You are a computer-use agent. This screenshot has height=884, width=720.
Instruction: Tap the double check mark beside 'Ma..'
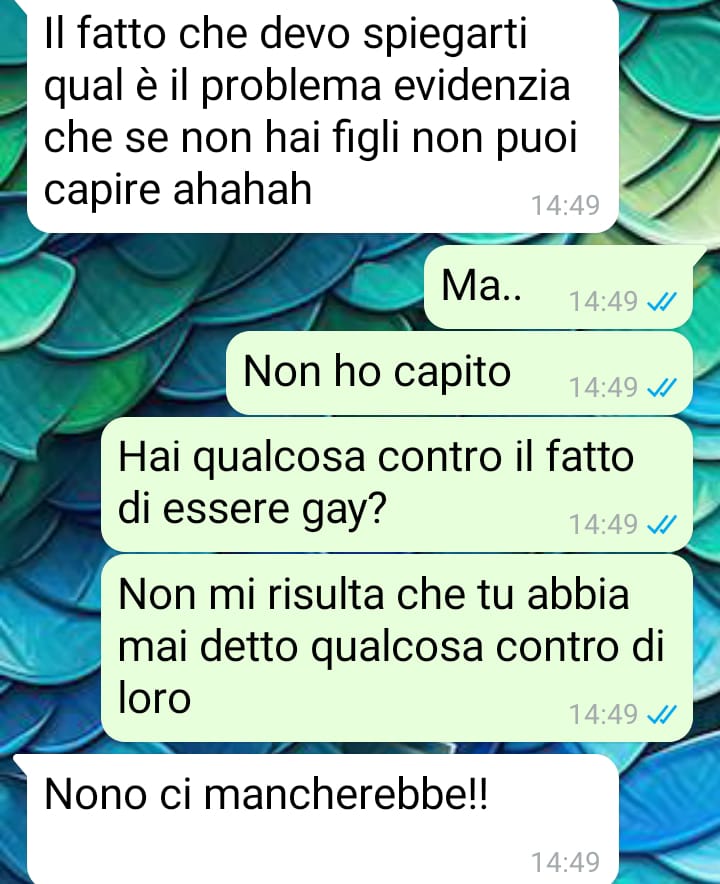tap(661, 302)
